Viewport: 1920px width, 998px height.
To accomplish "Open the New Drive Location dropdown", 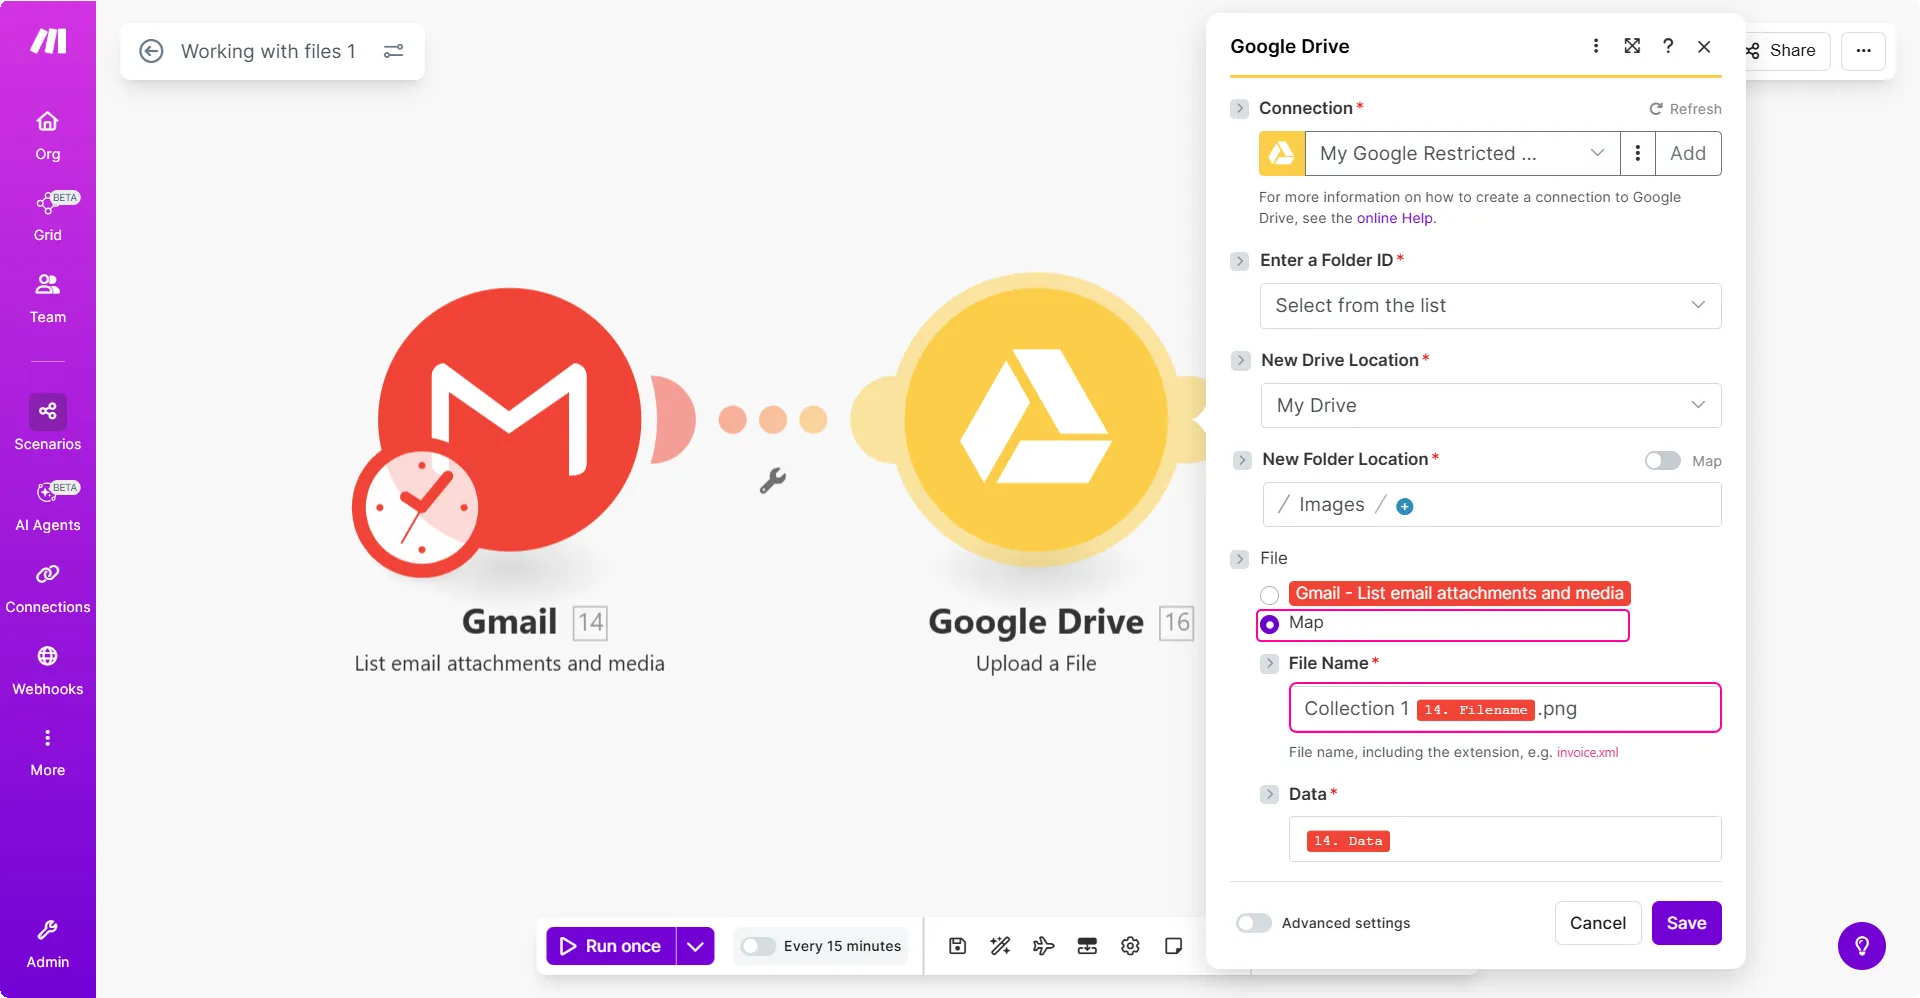I will pos(1490,406).
